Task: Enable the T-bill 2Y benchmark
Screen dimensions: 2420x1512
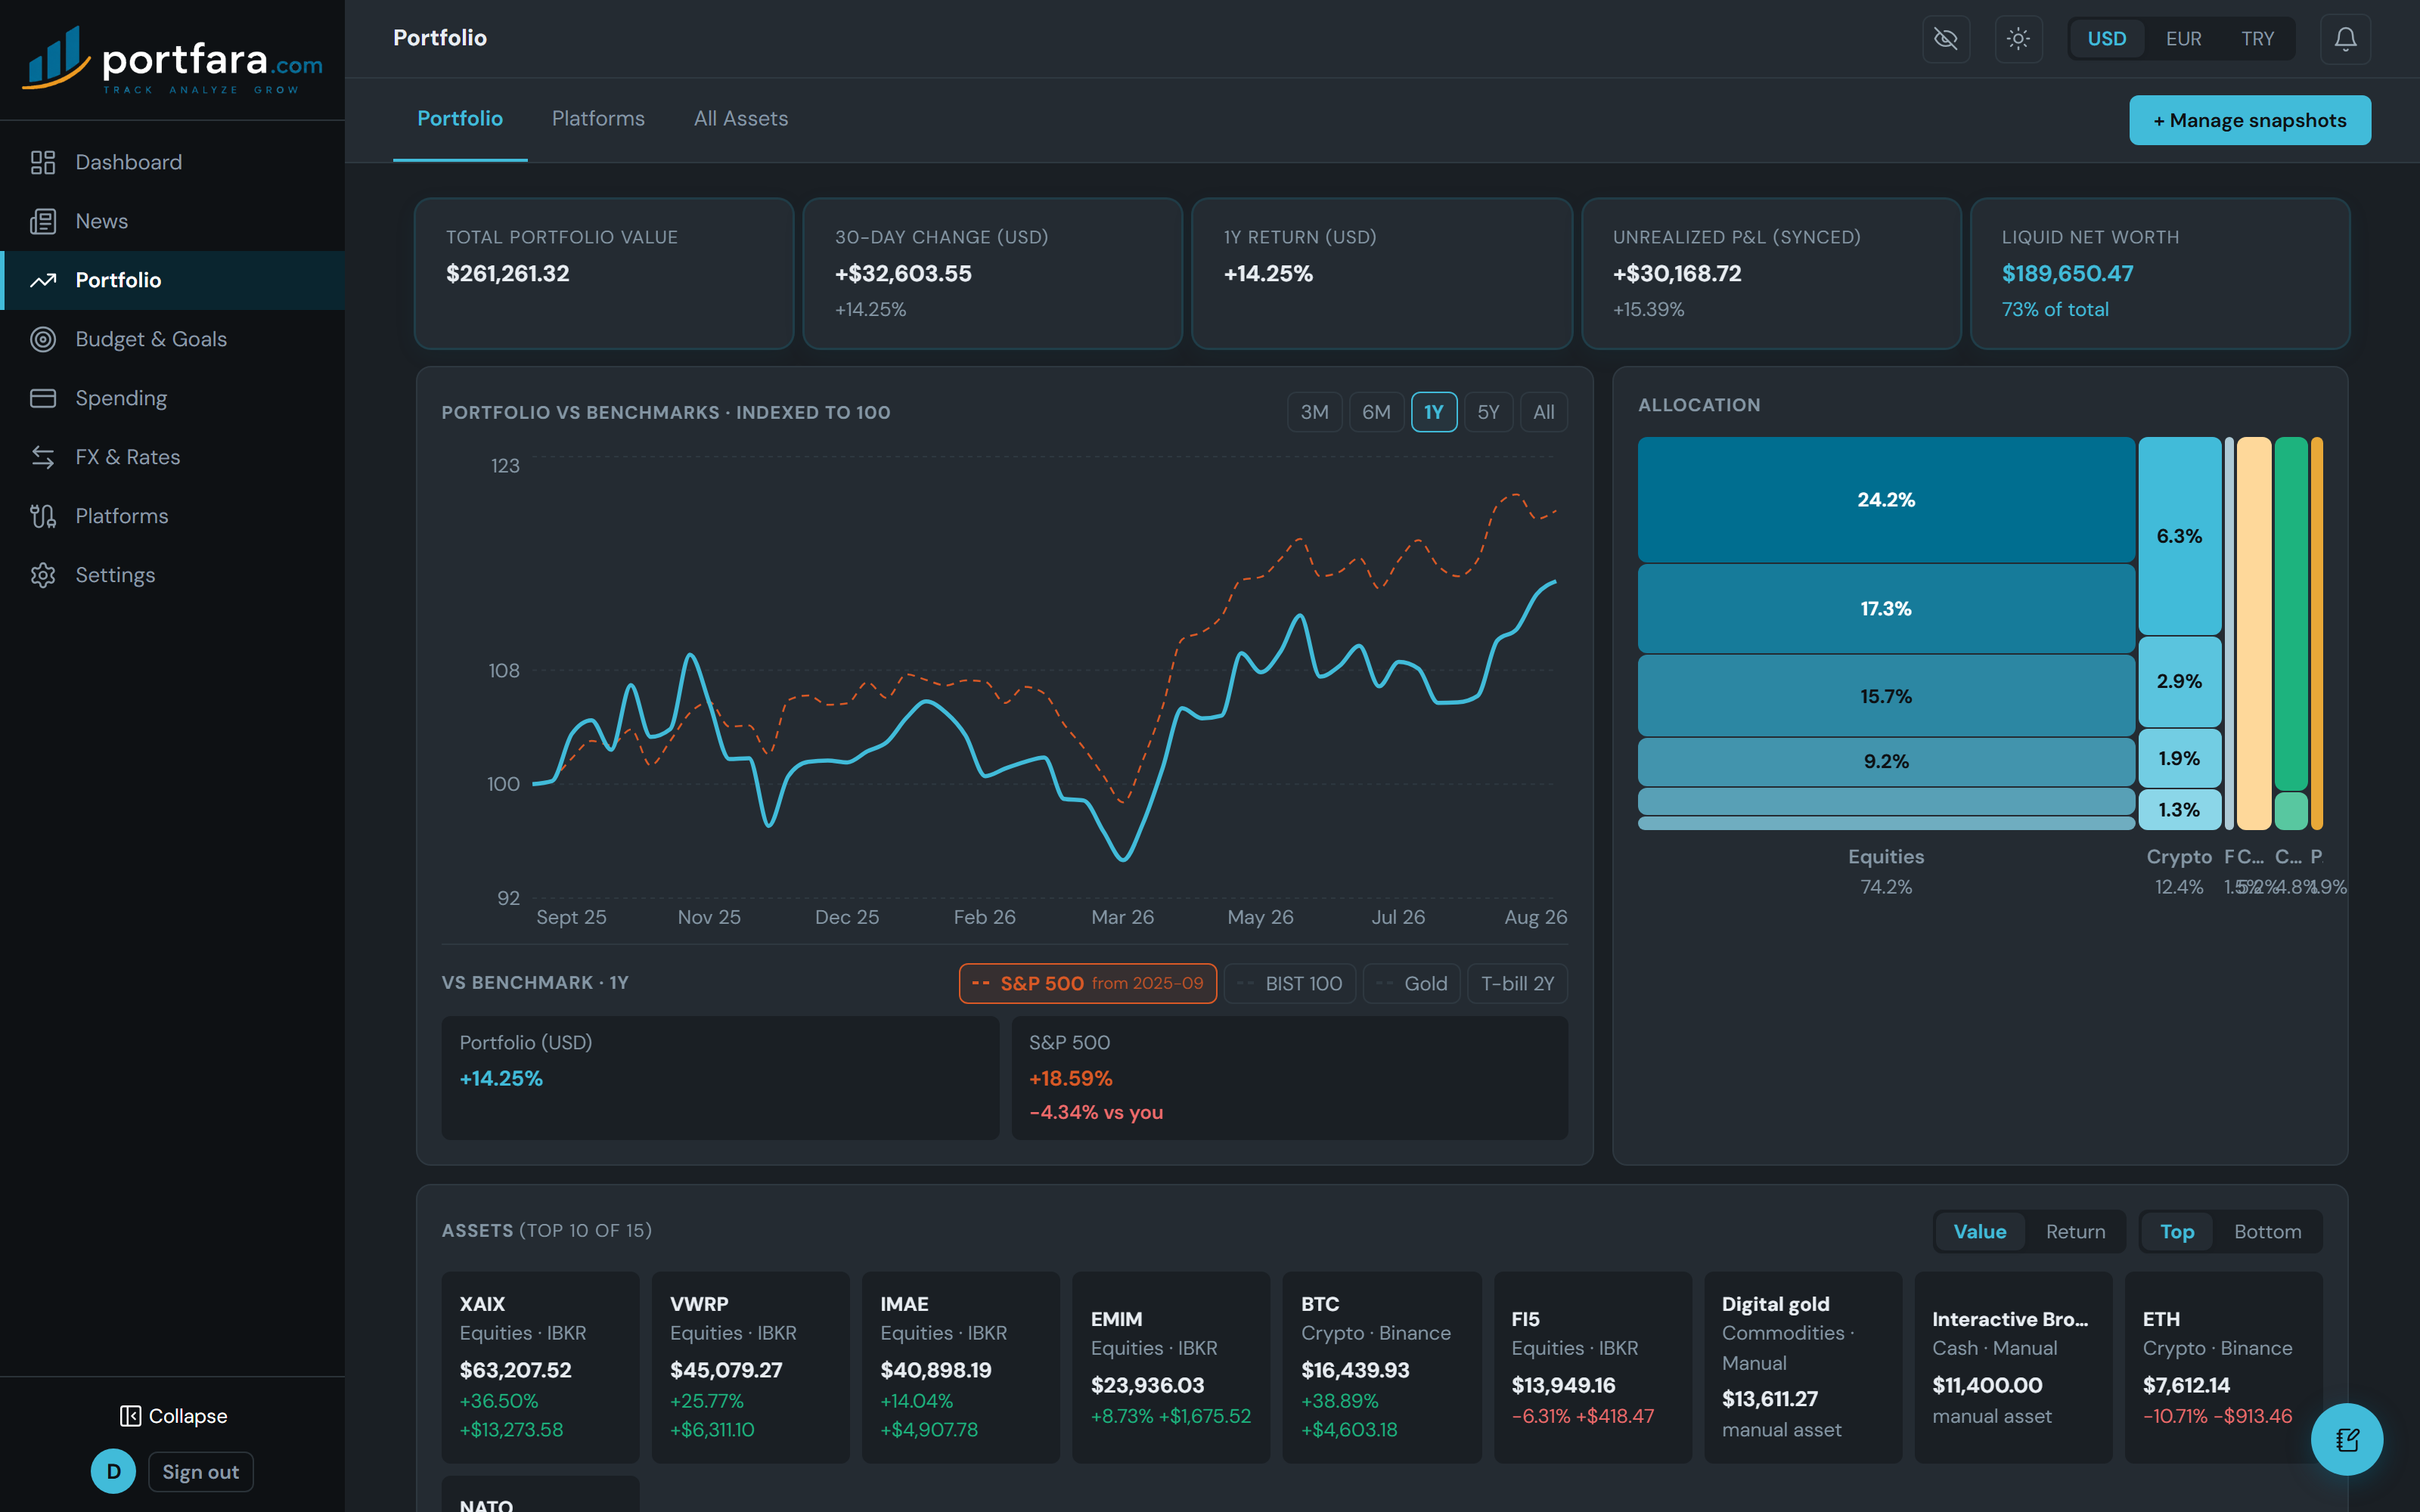Action: [1517, 983]
